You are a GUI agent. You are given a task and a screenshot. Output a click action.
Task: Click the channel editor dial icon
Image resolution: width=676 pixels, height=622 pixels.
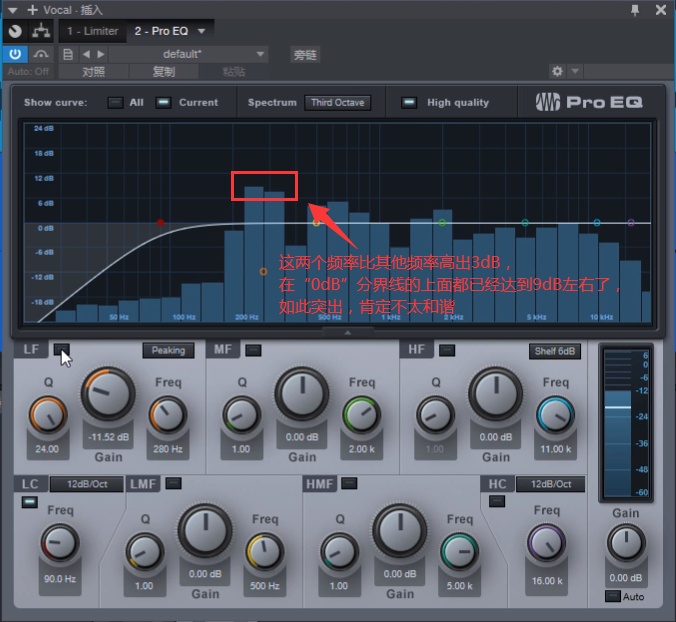click(x=15, y=31)
